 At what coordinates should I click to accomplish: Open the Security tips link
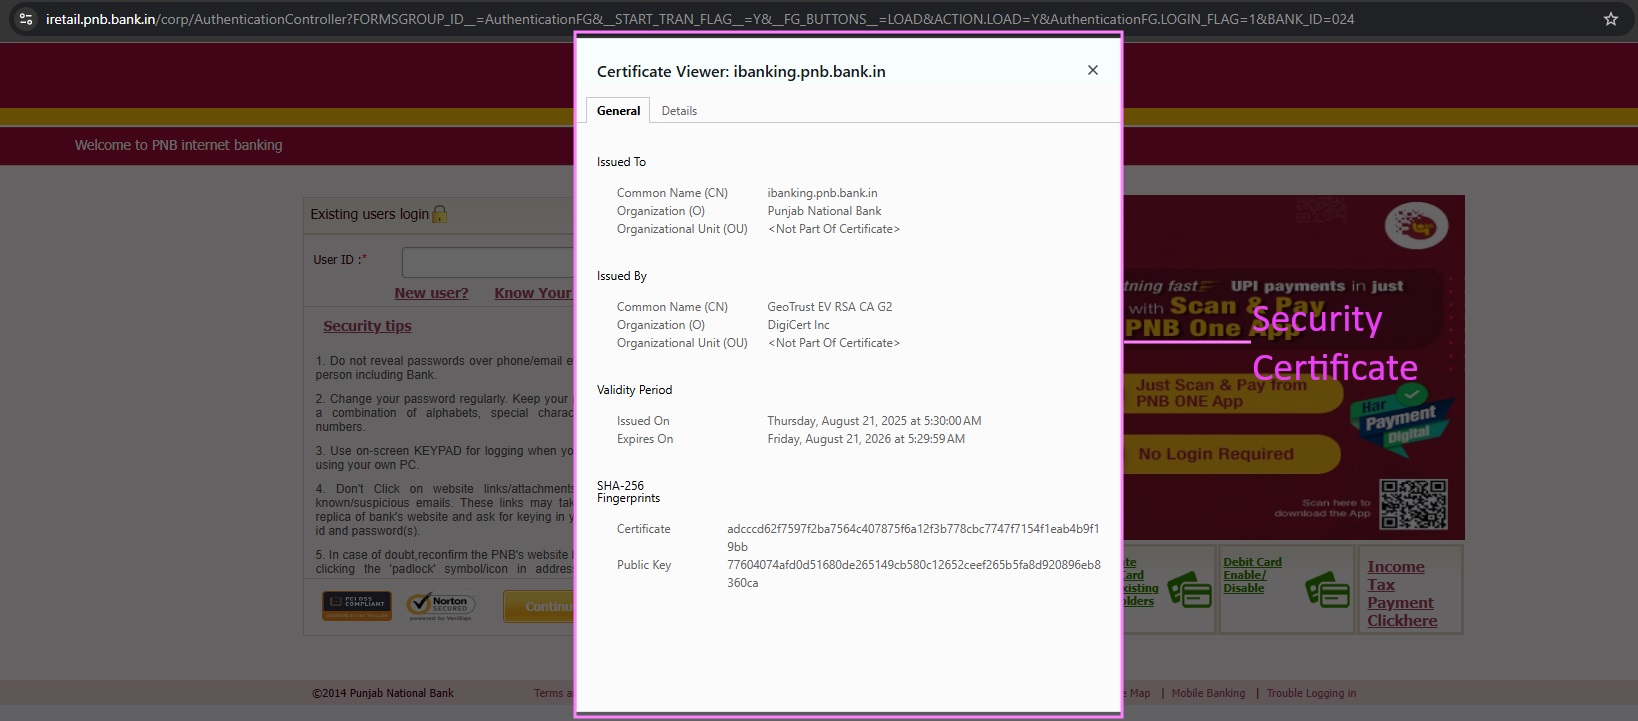367,326
